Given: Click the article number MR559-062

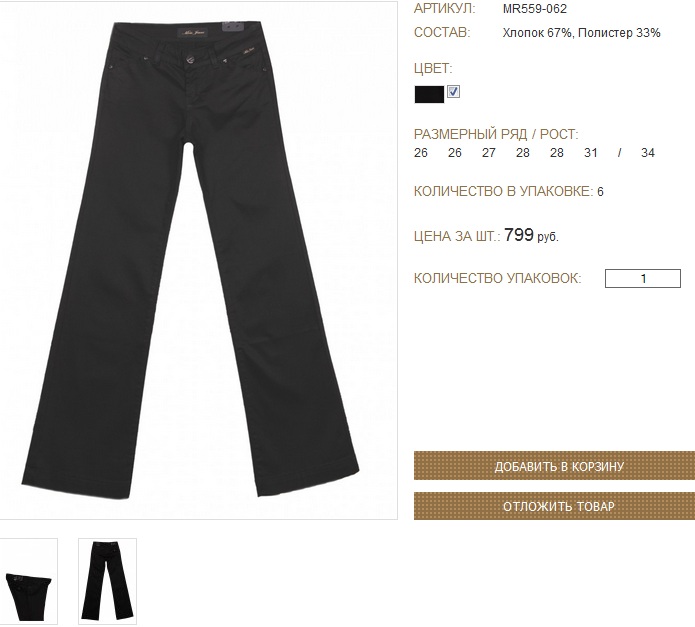Looking at the screenshot, I should pyautogui.click(x=535, y=9).
